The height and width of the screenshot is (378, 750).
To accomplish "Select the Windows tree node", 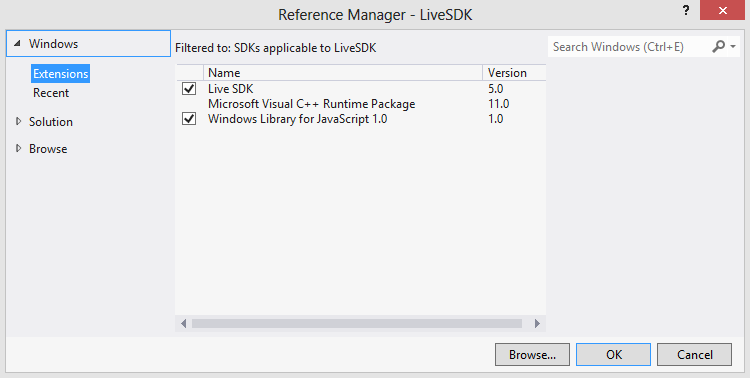I will [88, 44].
